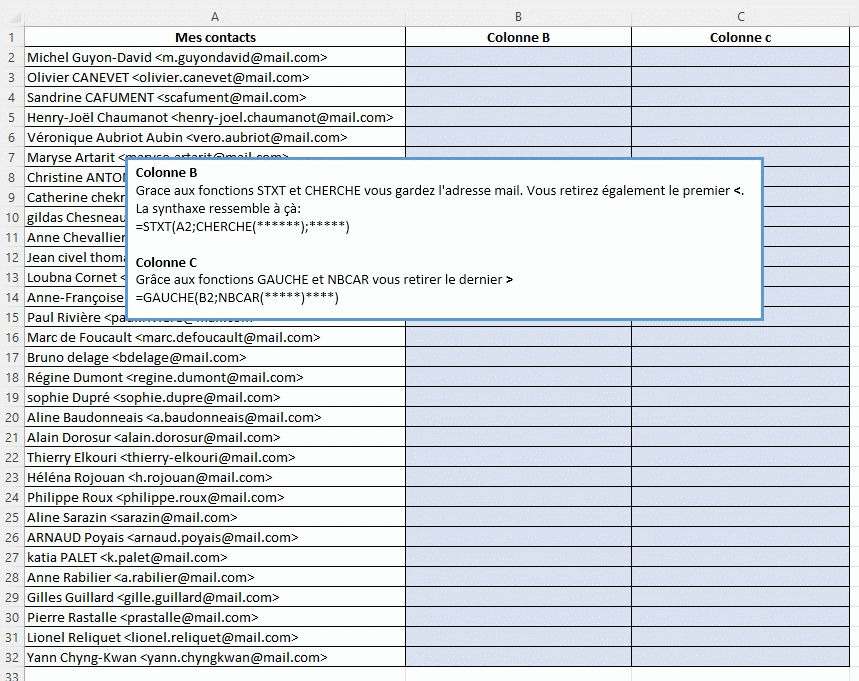Click row header 32
Viewport: 859px width, 681px height.
12,657
